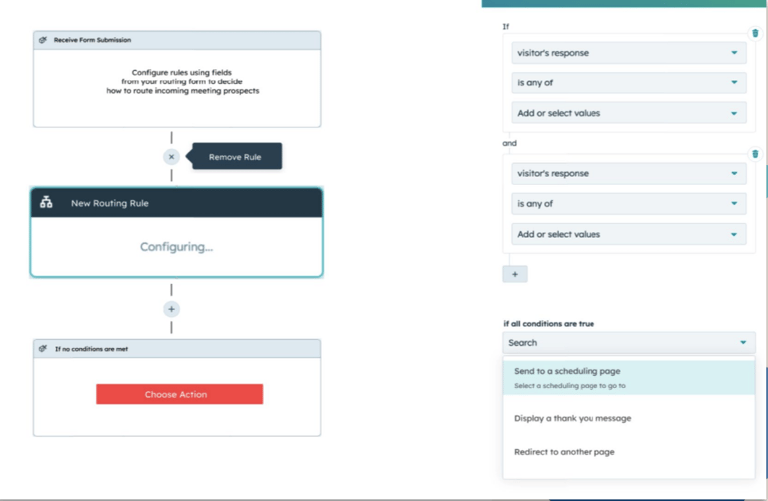Select Send to a scheduling page option
The image size is (768, 501).
pos(629,378)
